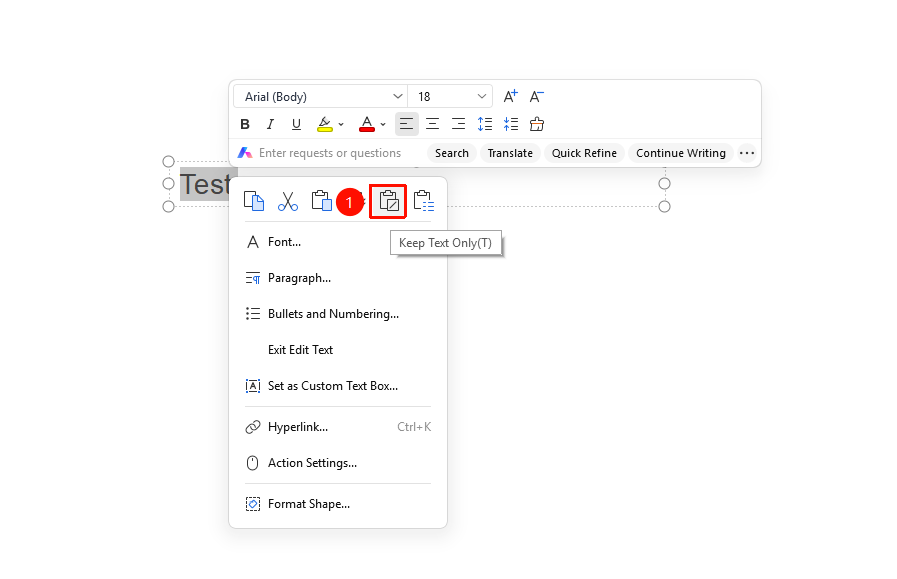The image size is (897, 579).
Task: Open Action Settings... from the context menu
Action: click(338, 463)
